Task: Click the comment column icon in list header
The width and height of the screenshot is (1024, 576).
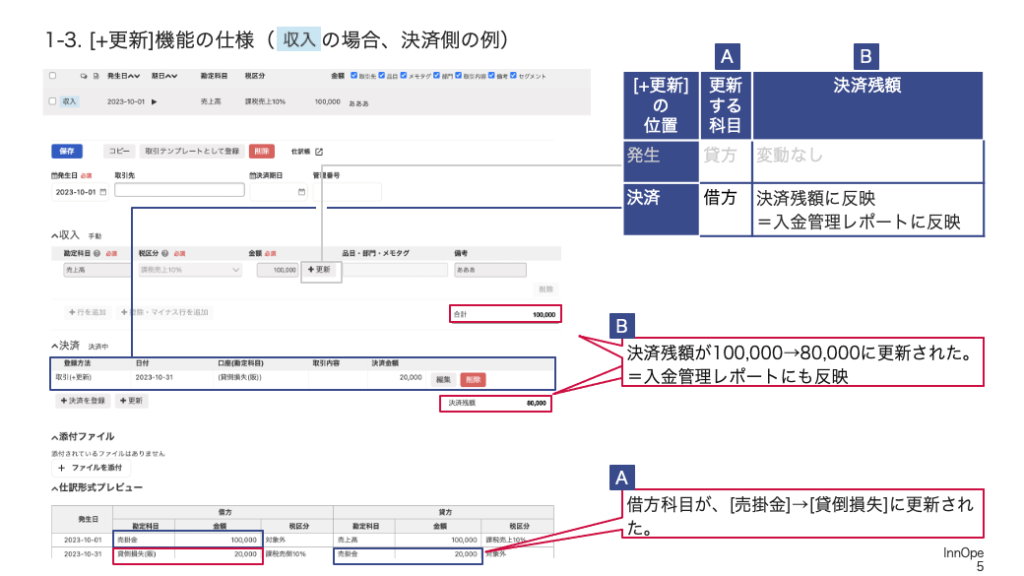Action: pos(84,76)
